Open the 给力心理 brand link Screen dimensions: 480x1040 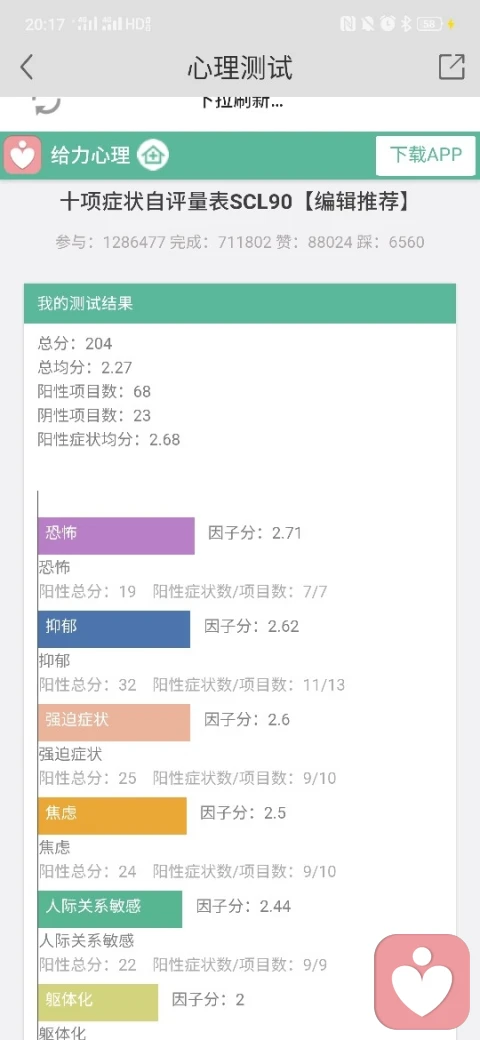click(91, 156)
